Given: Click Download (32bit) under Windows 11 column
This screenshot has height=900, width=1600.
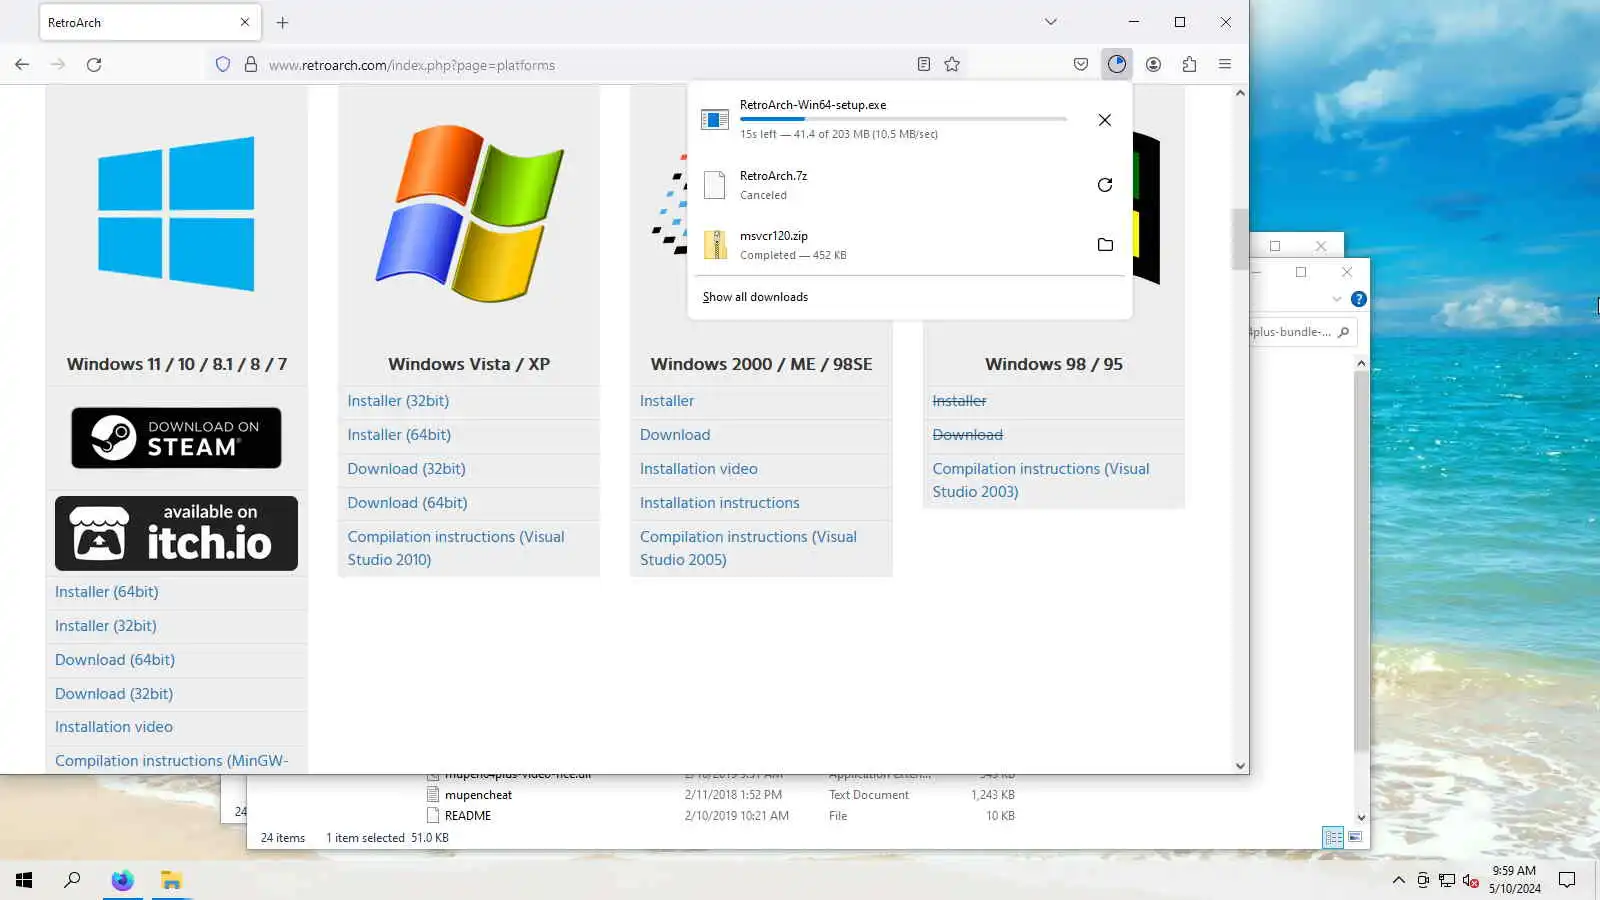Looking at the screenshot, I should (x=114, y=694).
